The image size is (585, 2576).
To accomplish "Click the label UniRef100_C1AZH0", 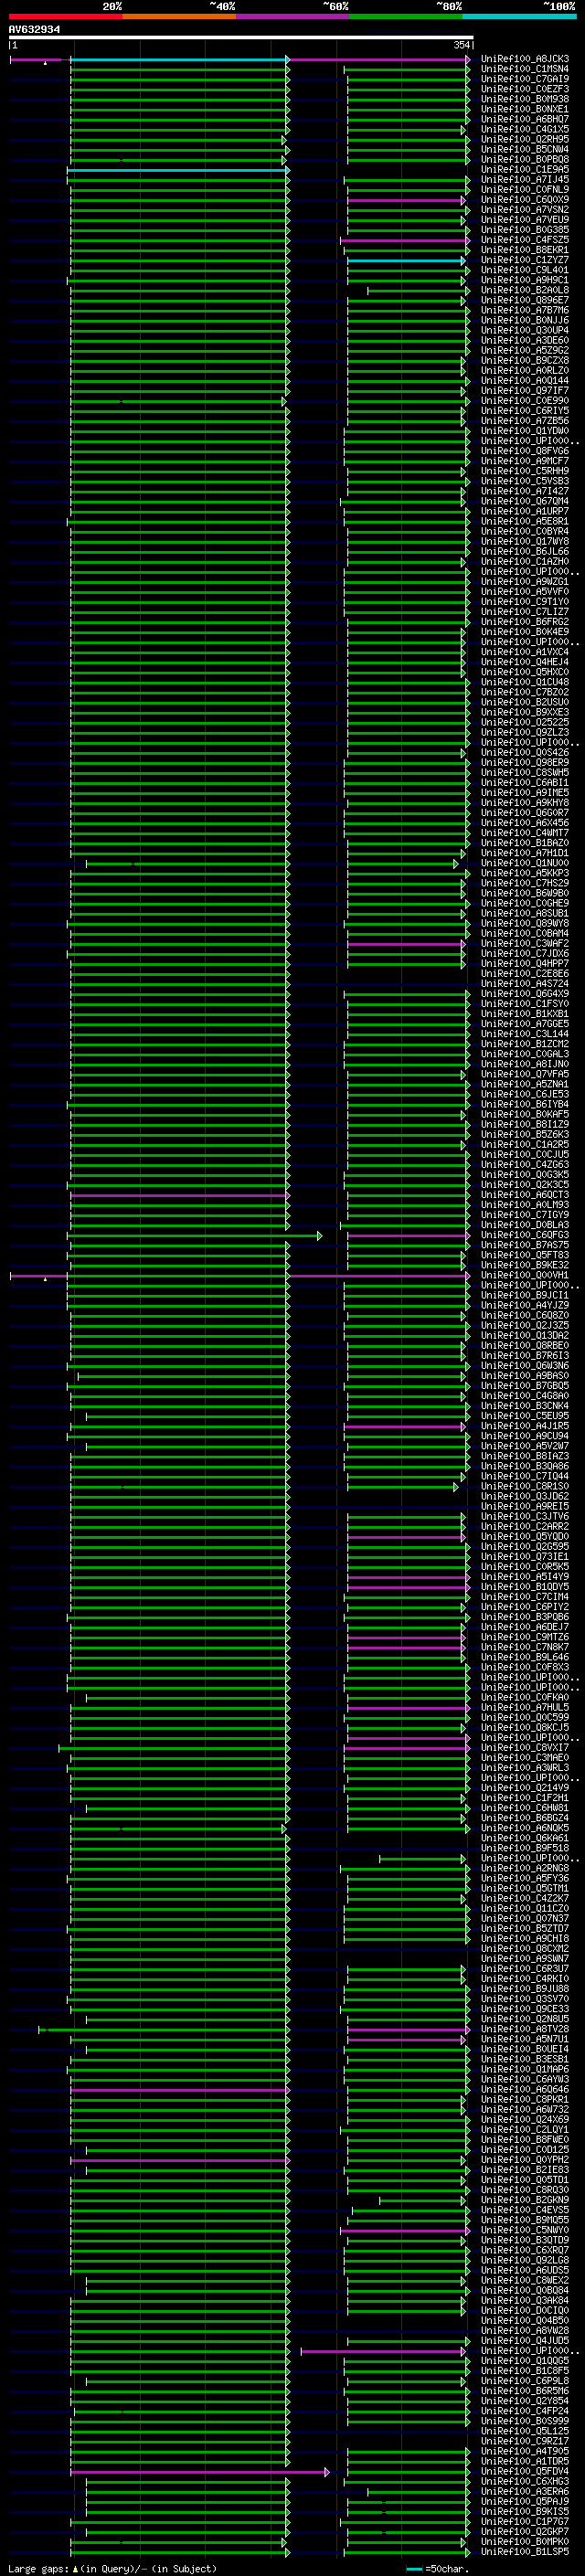I will pos(525,561).
